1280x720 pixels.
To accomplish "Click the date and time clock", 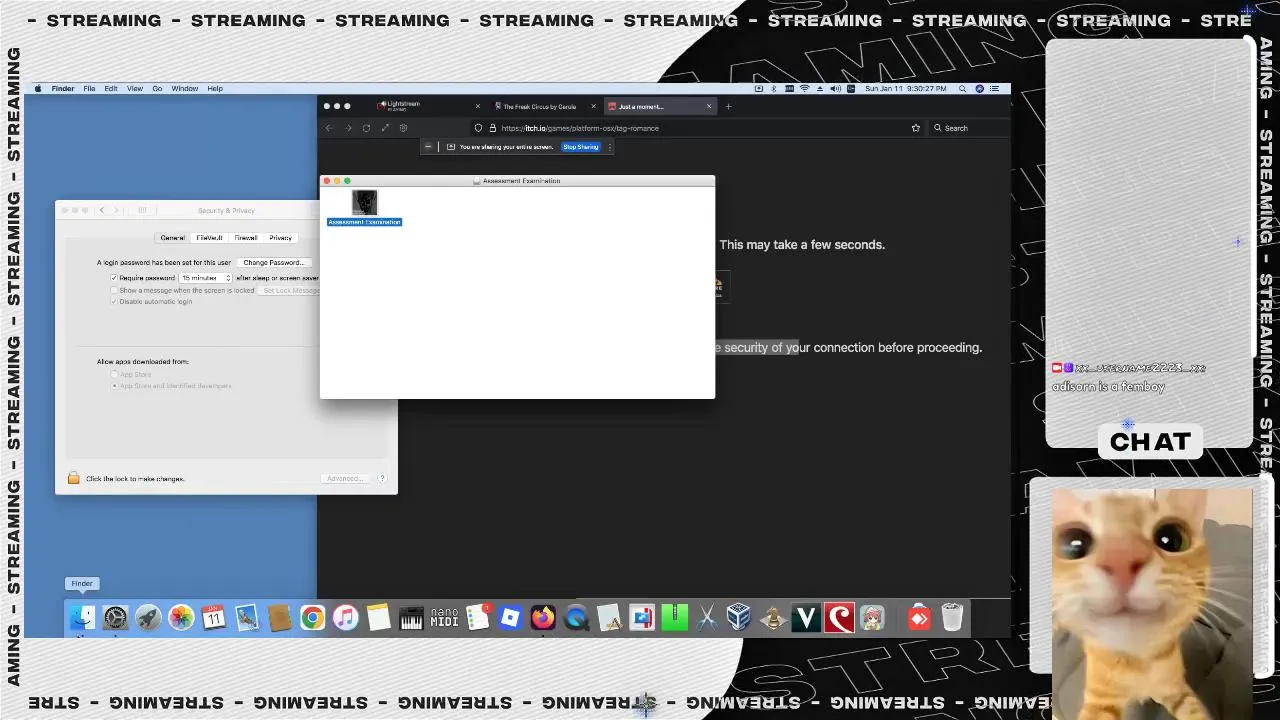I will [905, 88].
